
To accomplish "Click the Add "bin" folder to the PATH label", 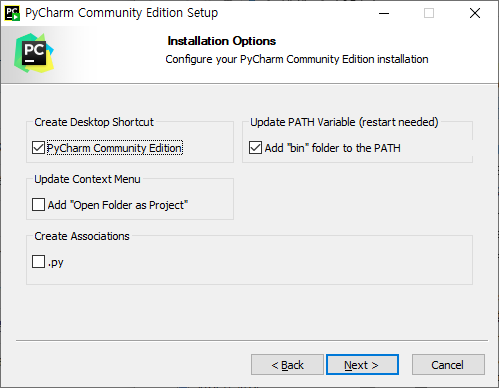I will coord(332,148).
